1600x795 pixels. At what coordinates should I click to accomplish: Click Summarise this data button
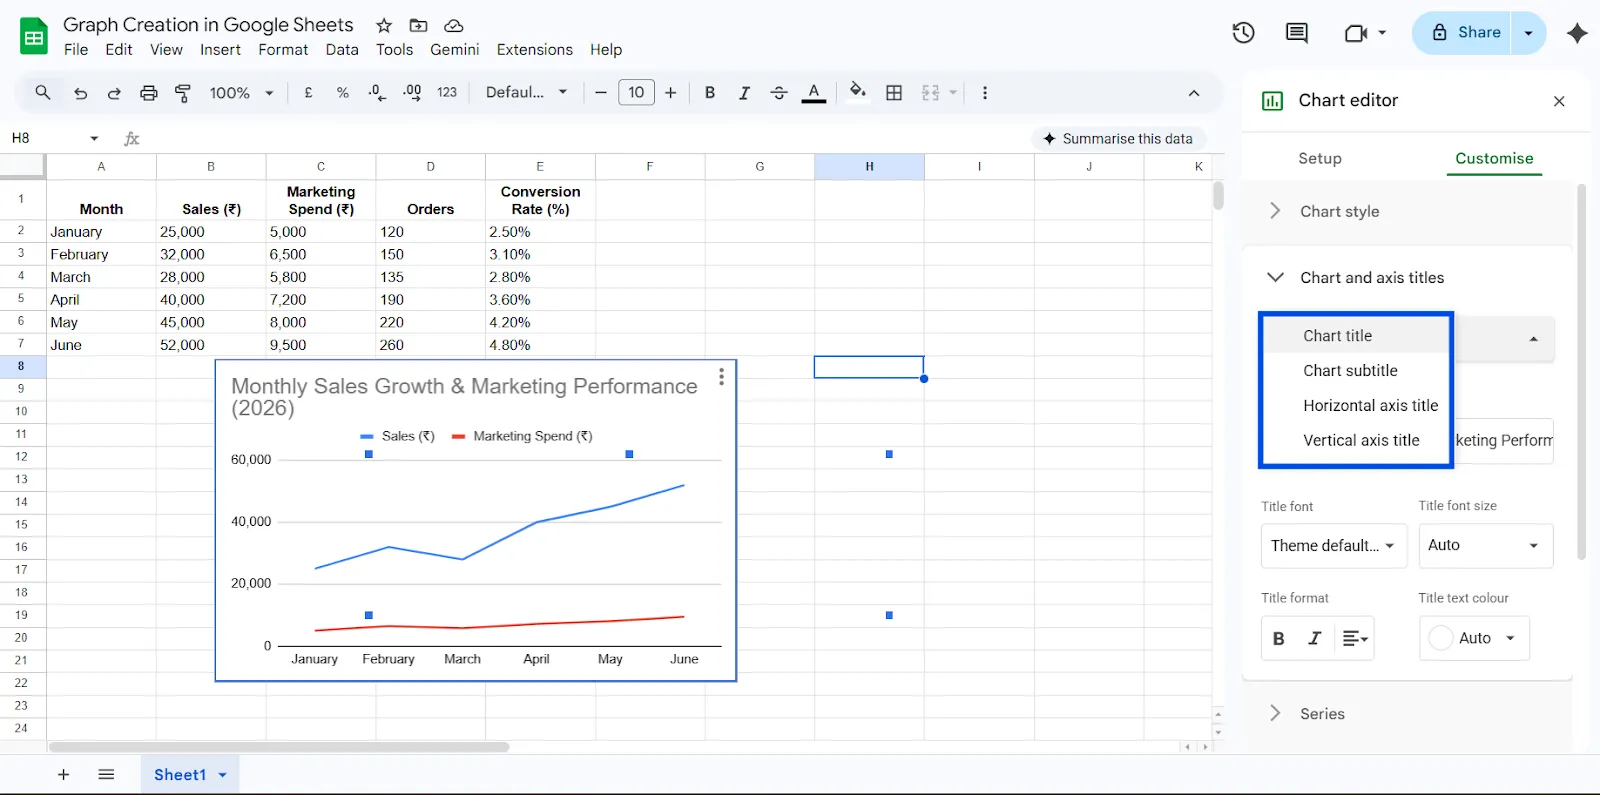[x=1117, y=139]
